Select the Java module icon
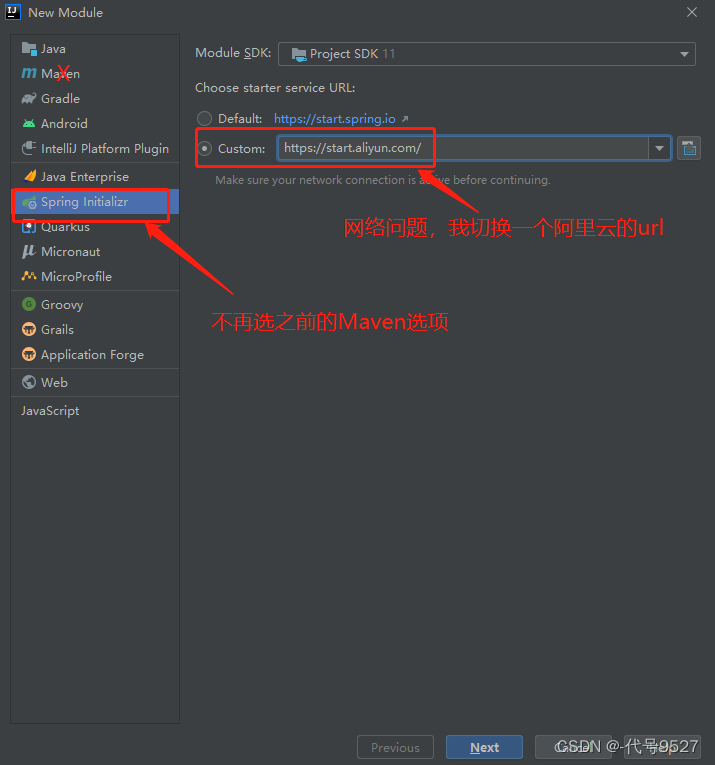The width and height of the screenshot is (715, 765). point(29,49)
